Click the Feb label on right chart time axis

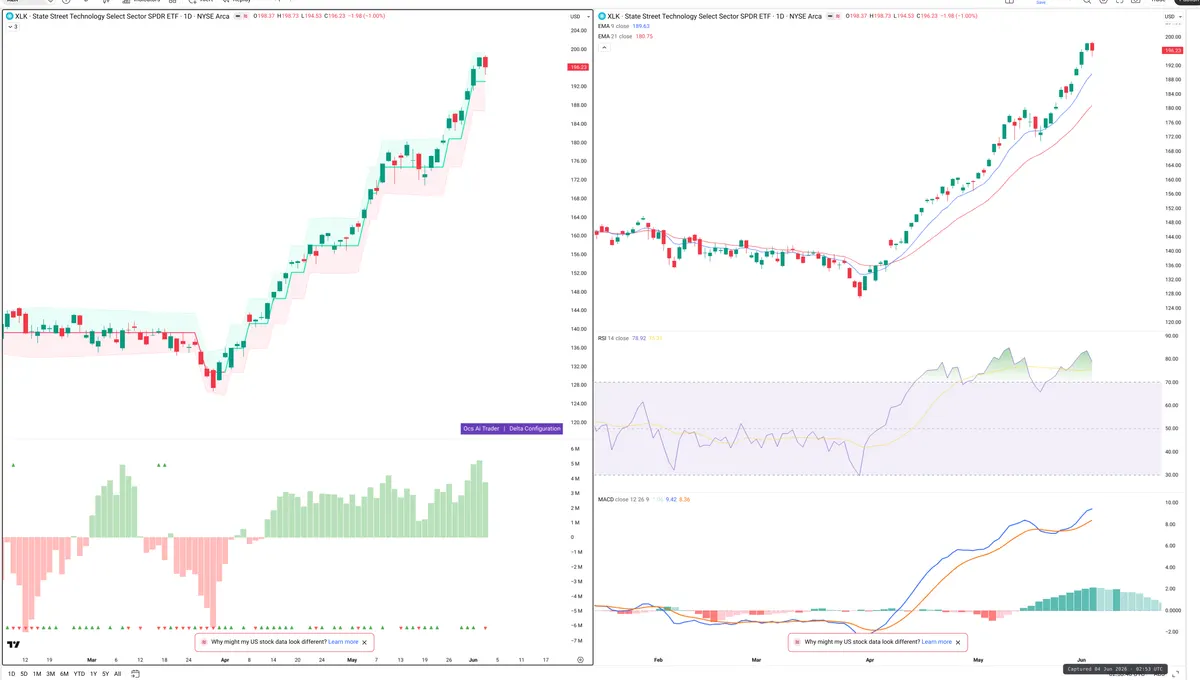pyautogui.click(x=658, y=660)
